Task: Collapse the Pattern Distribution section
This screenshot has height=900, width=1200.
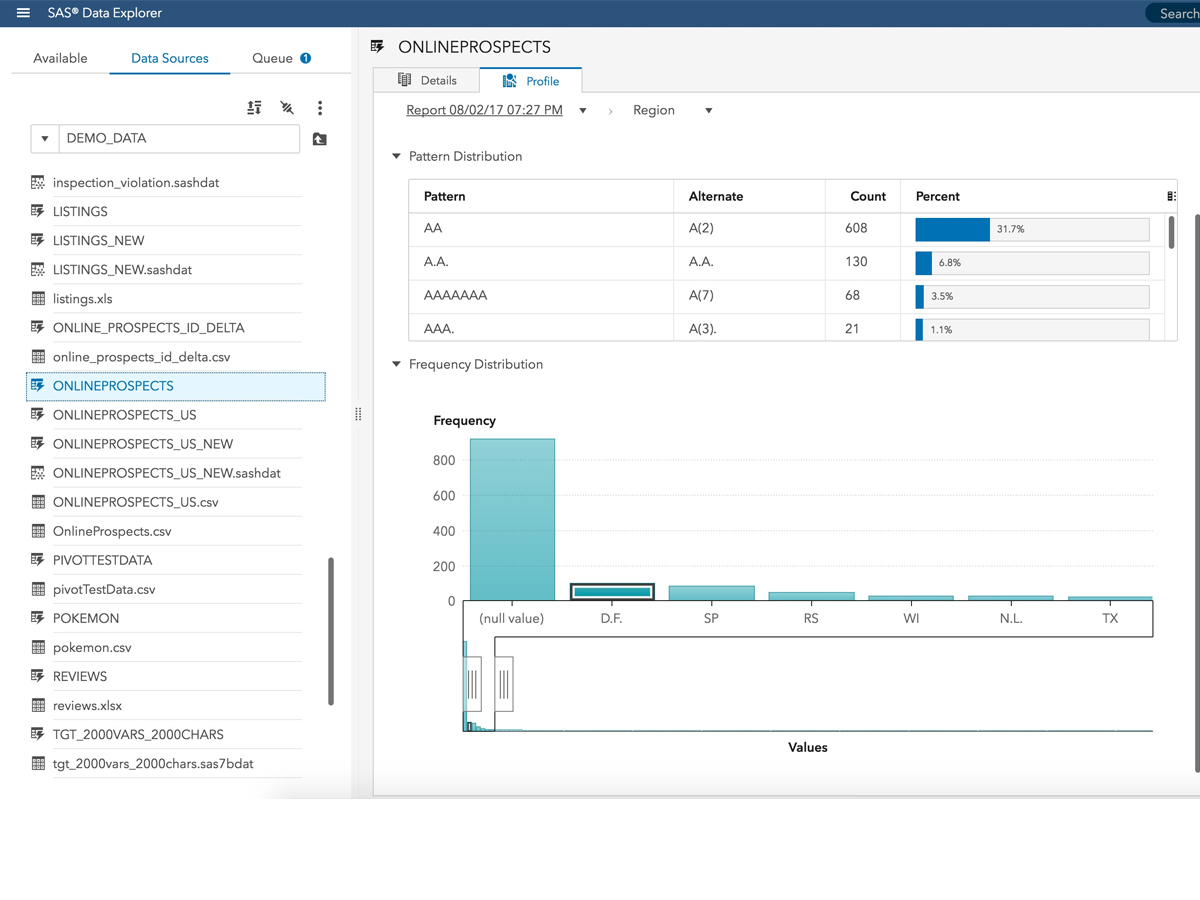Action: tap(397, 157)
